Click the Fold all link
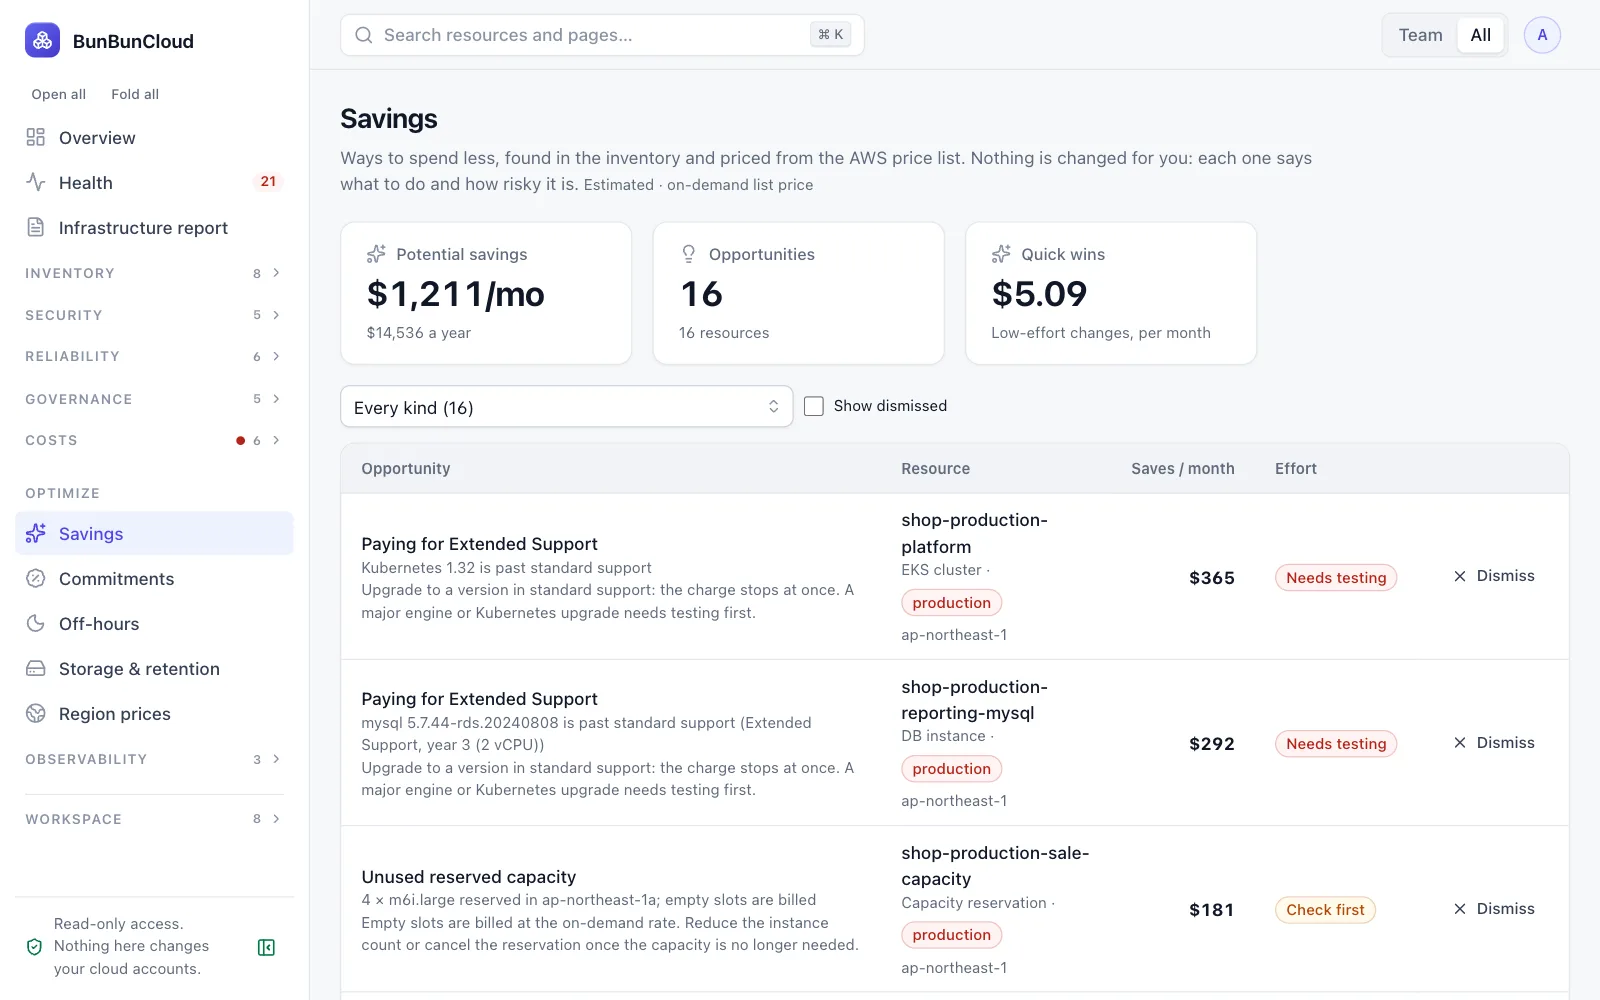This screenshot has width=1600, height=1000. 135,94
